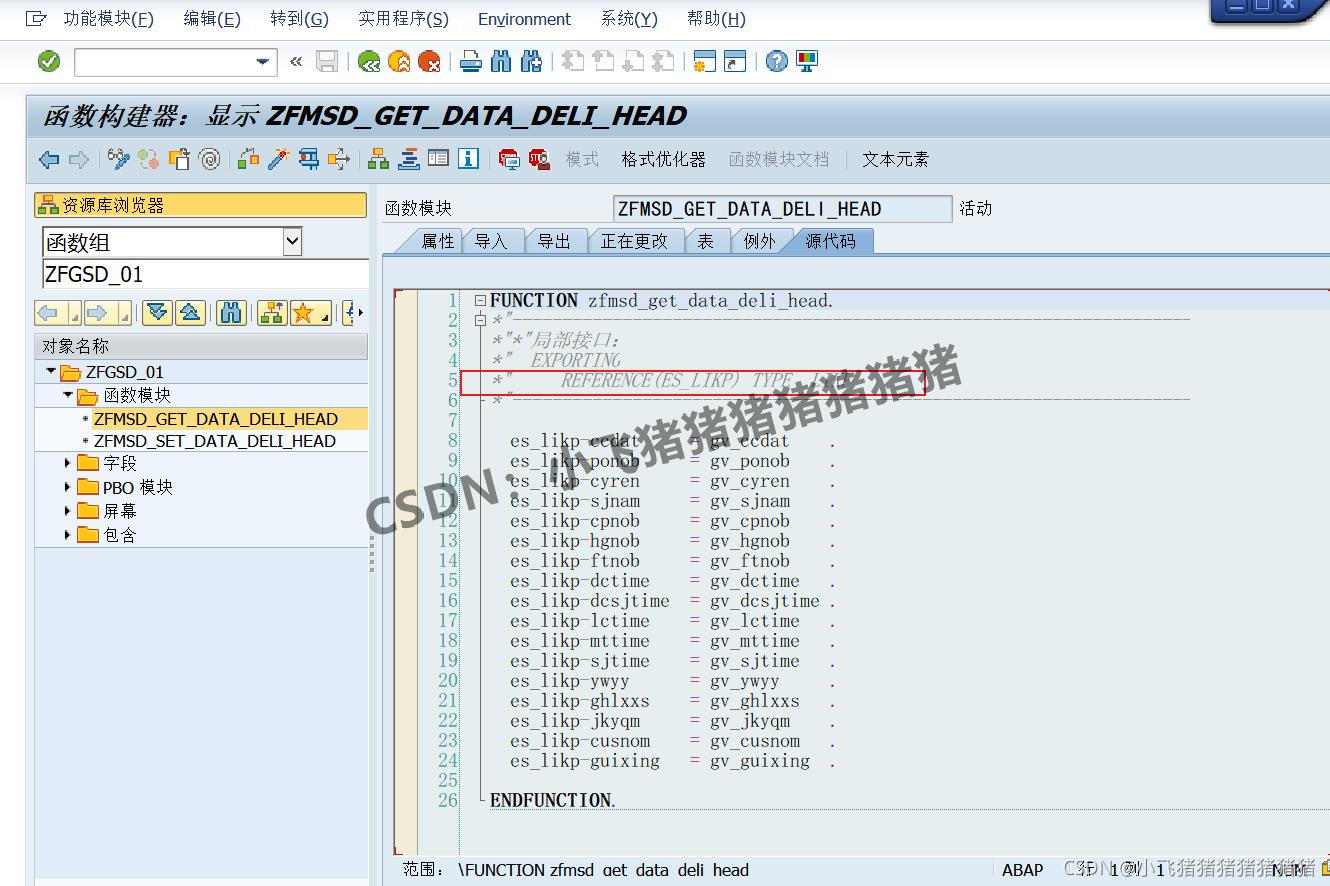Image resolution: width=1330 pixels, height=886 pixels.
Task: Expand the 包含 folder node
Action: (68, 535)
